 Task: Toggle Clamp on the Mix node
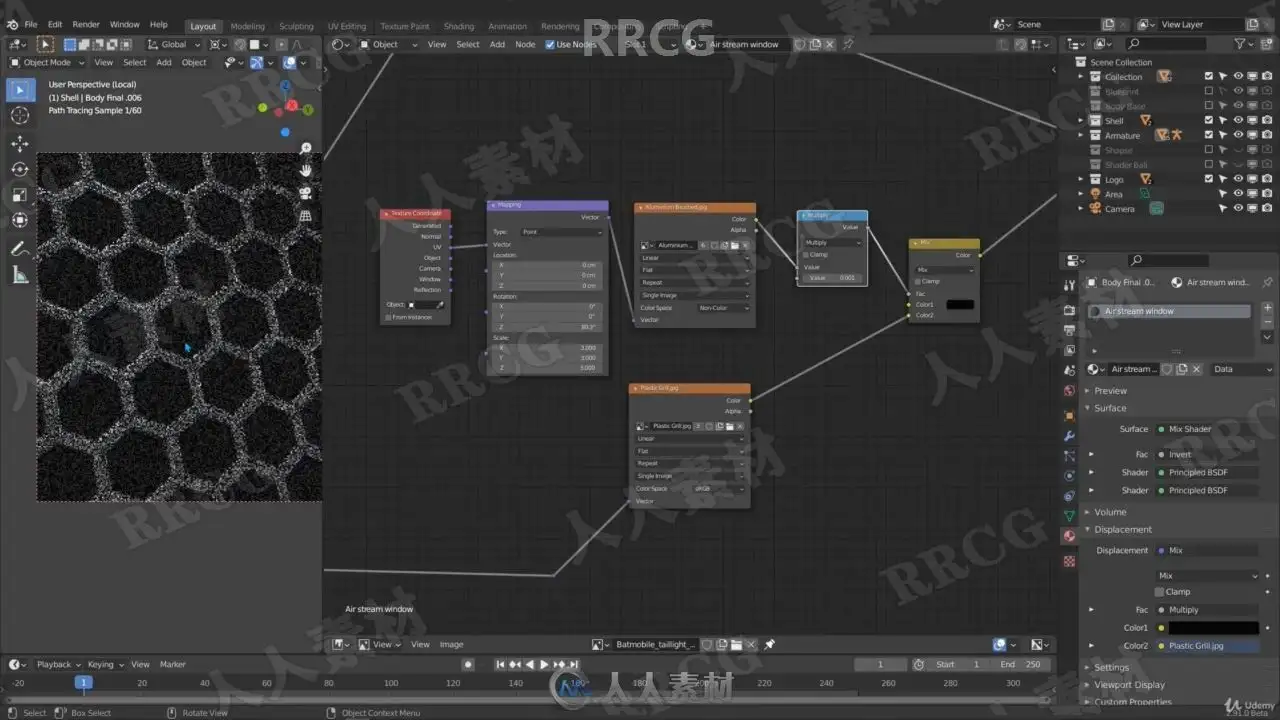click(x=918, y=281)
